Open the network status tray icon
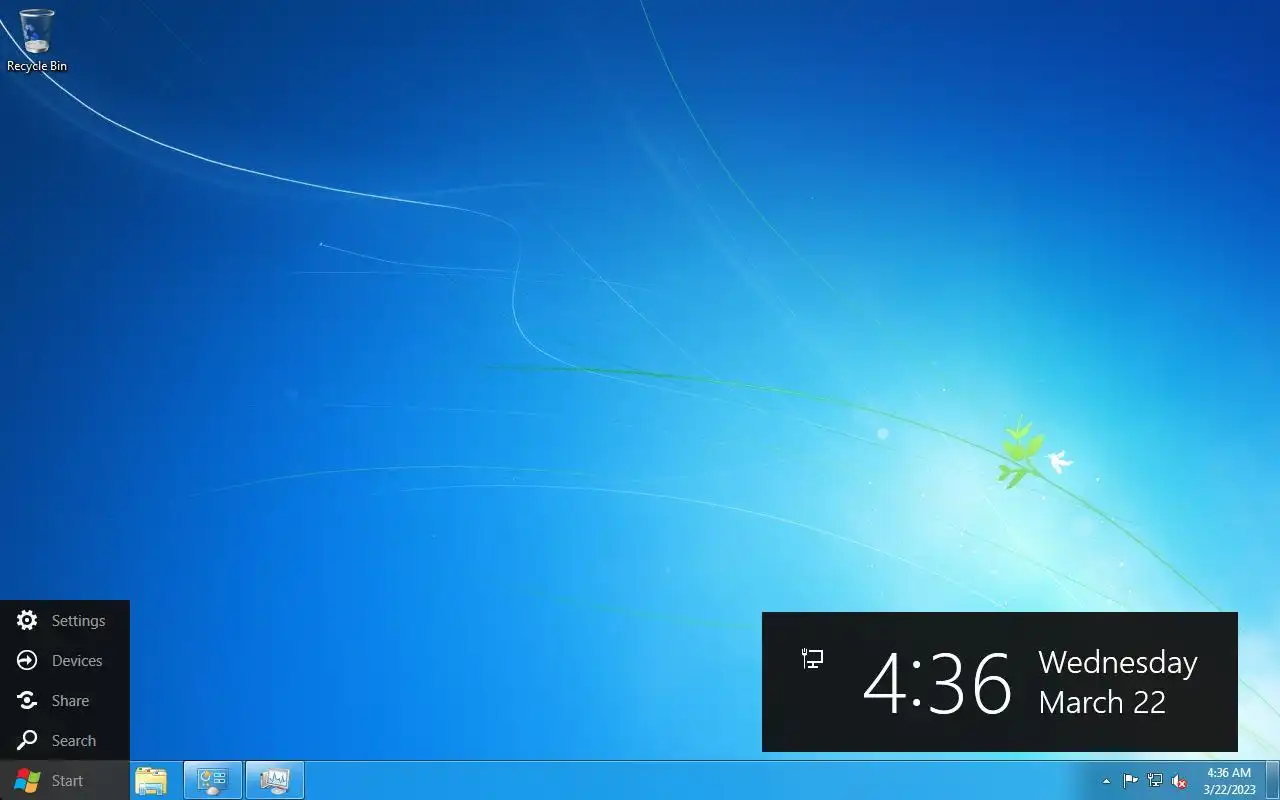 tap(1155, 781)
